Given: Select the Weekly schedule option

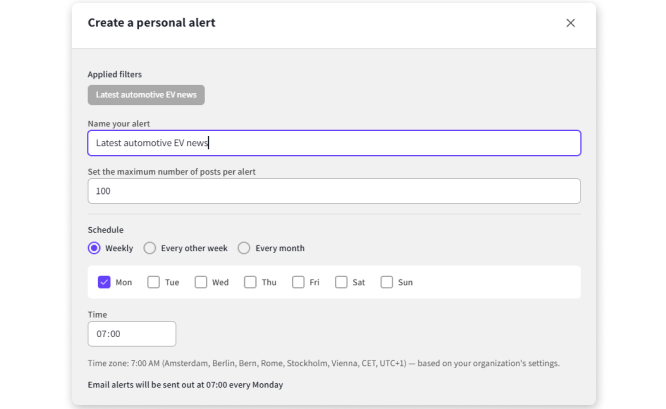Looking at the screenshot, I should click(x=94, y=248).
